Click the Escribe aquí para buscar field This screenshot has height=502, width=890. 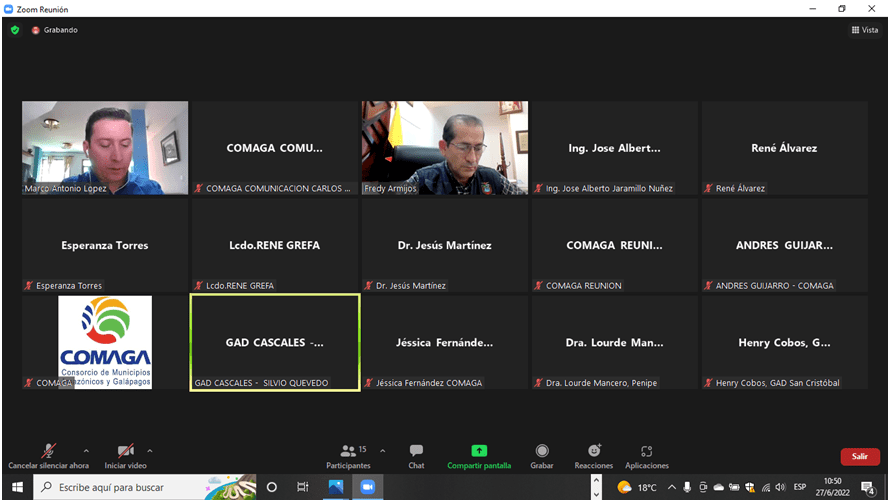(145, 487)
